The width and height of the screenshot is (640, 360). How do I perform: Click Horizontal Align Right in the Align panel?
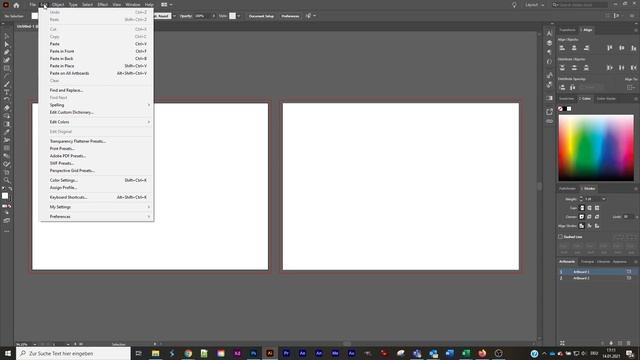tap(586, 48)
